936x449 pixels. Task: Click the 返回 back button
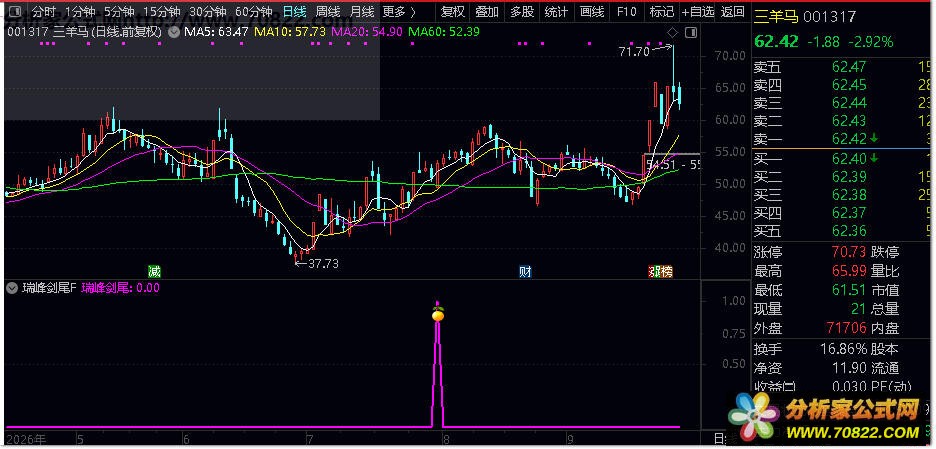[732, 11]
